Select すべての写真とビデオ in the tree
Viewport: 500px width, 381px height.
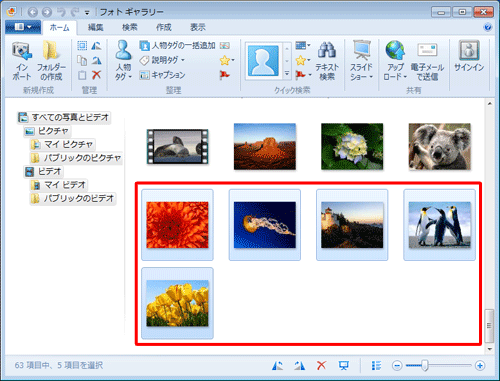[x=64, y=117]
